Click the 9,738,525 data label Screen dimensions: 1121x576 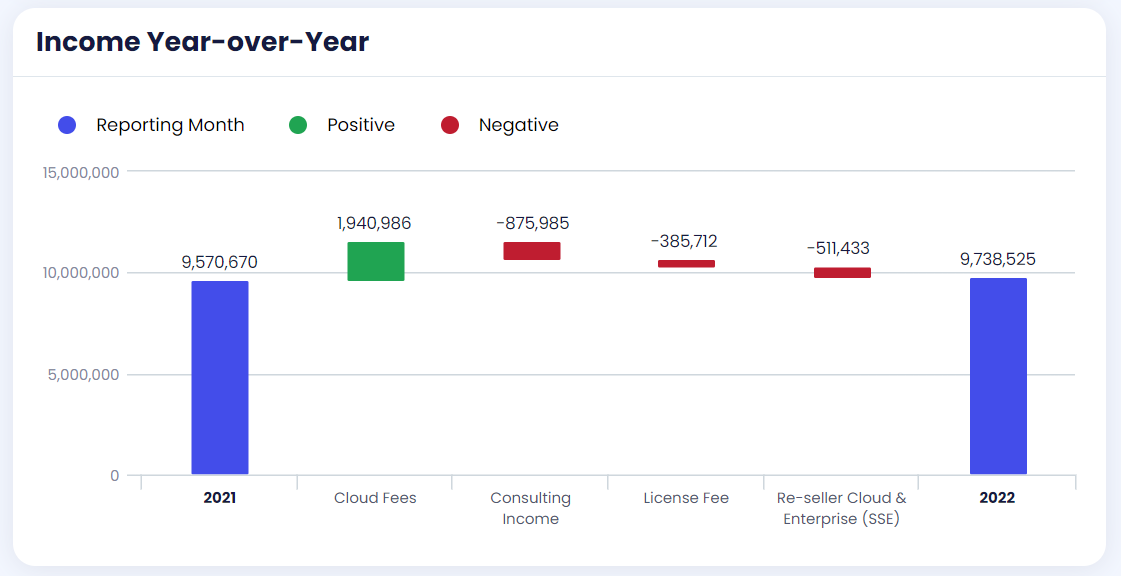(x=997, y=259)
